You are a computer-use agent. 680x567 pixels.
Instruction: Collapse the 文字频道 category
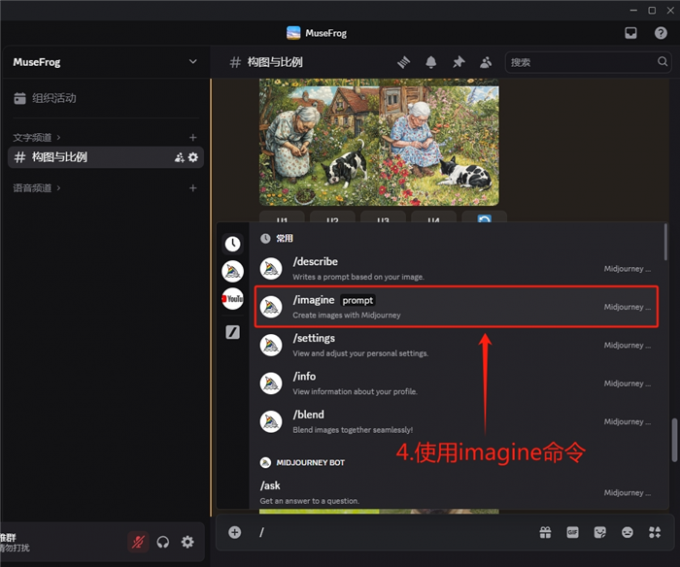click(37, 138)
